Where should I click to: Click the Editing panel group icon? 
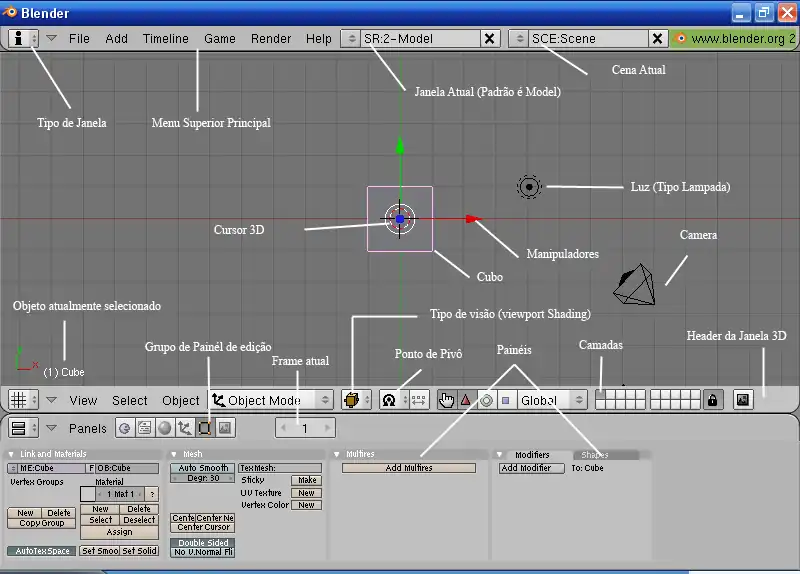pyautogui.click(x=204, y=428)
